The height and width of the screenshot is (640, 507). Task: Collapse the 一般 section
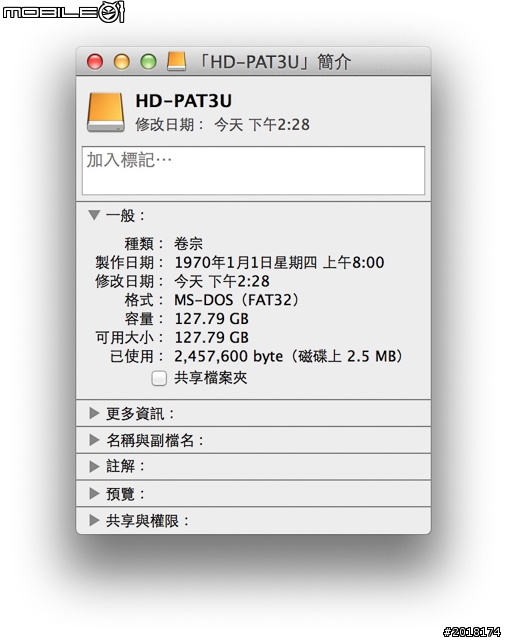tap(94, 215)
